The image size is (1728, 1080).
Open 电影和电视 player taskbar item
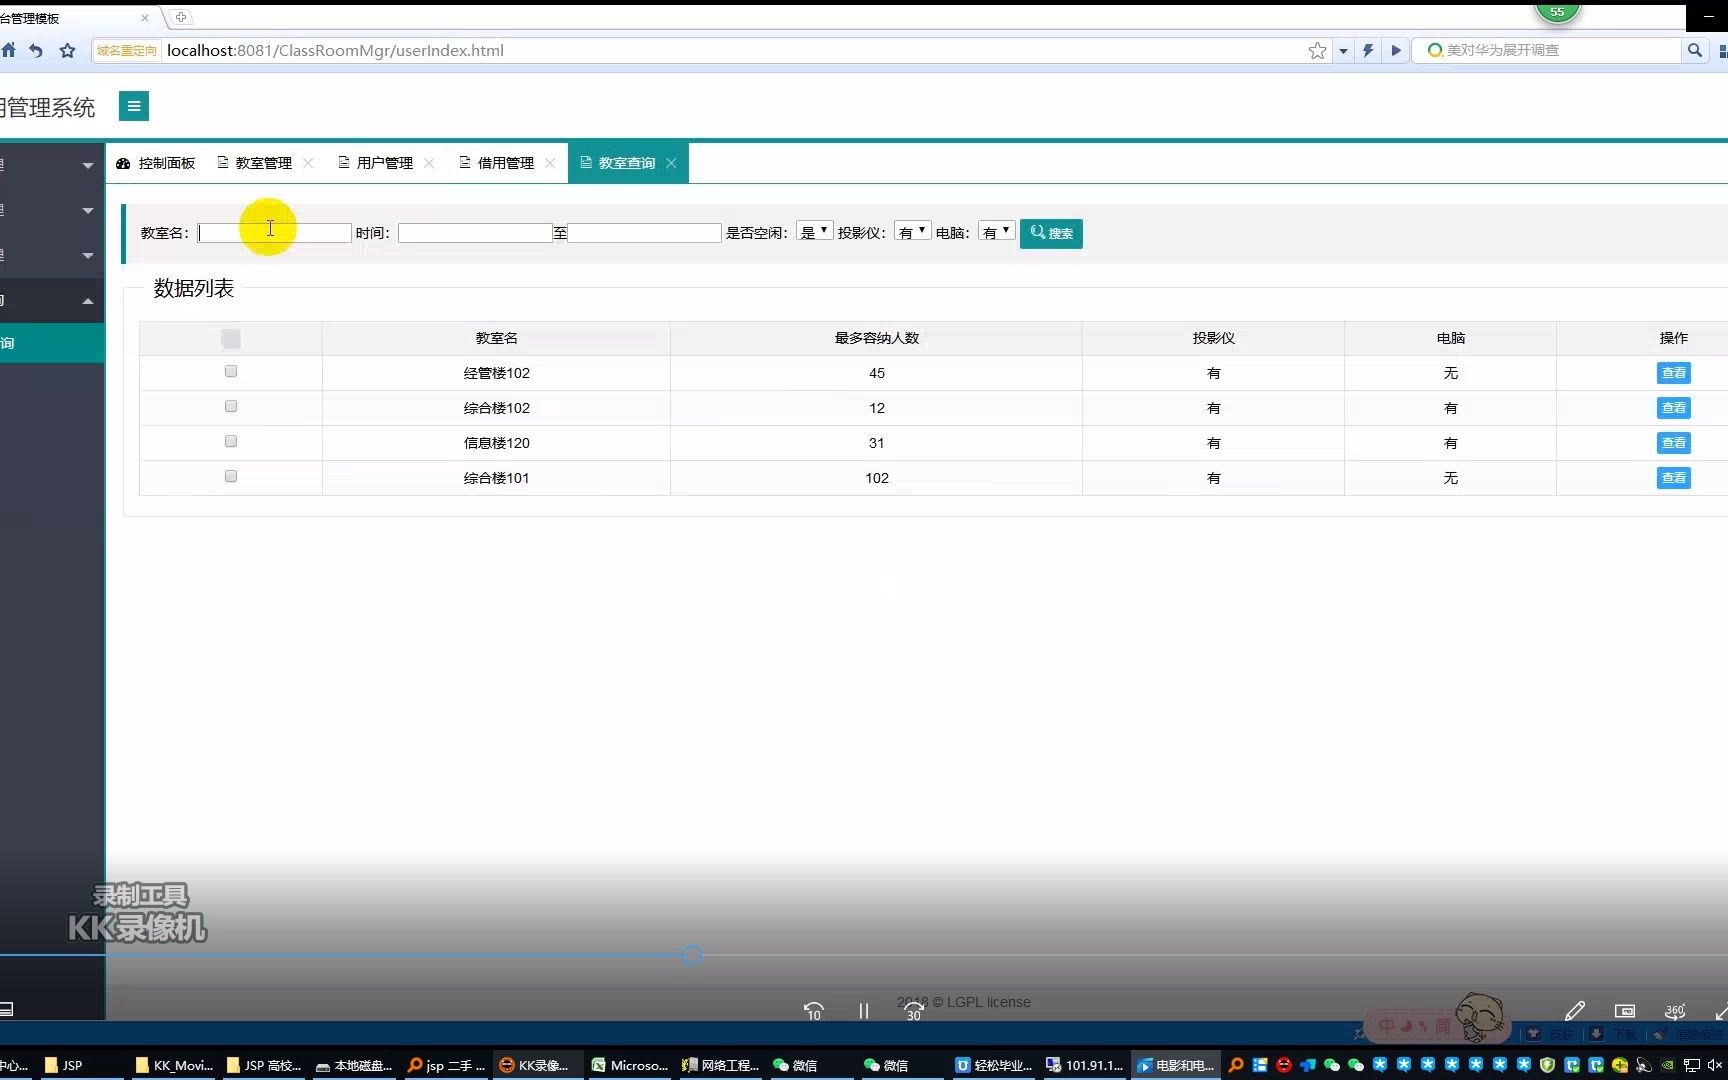click(x=1175, y=1065)
